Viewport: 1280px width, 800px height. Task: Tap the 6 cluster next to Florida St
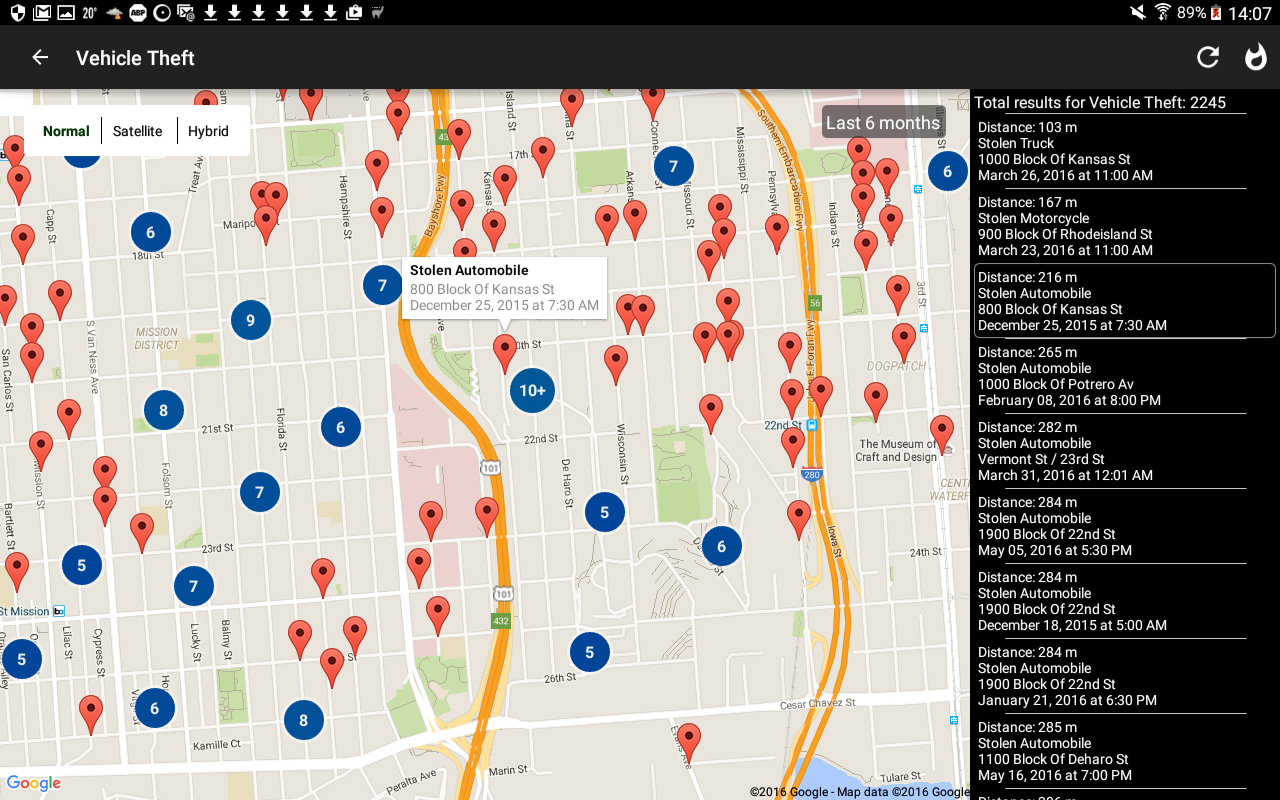(x=340, y=427)
